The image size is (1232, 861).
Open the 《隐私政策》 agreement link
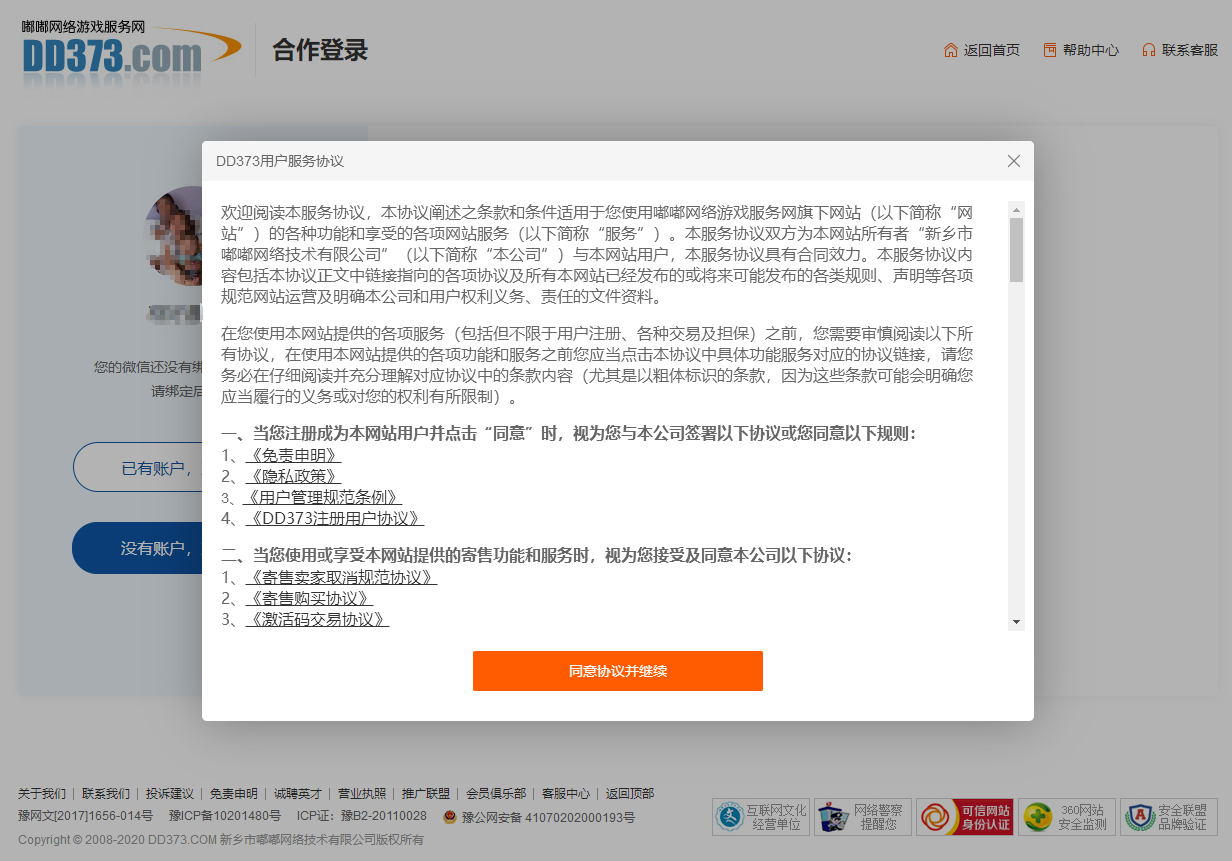click(293, 476)
